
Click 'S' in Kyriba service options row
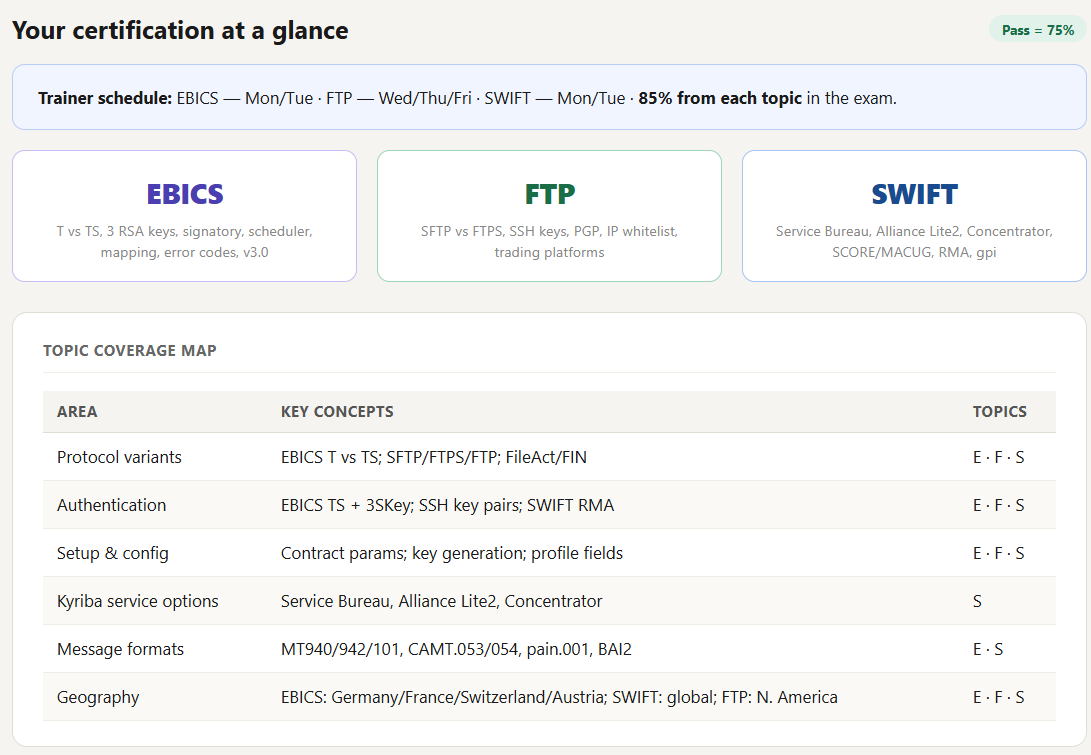tap(978, 601)
